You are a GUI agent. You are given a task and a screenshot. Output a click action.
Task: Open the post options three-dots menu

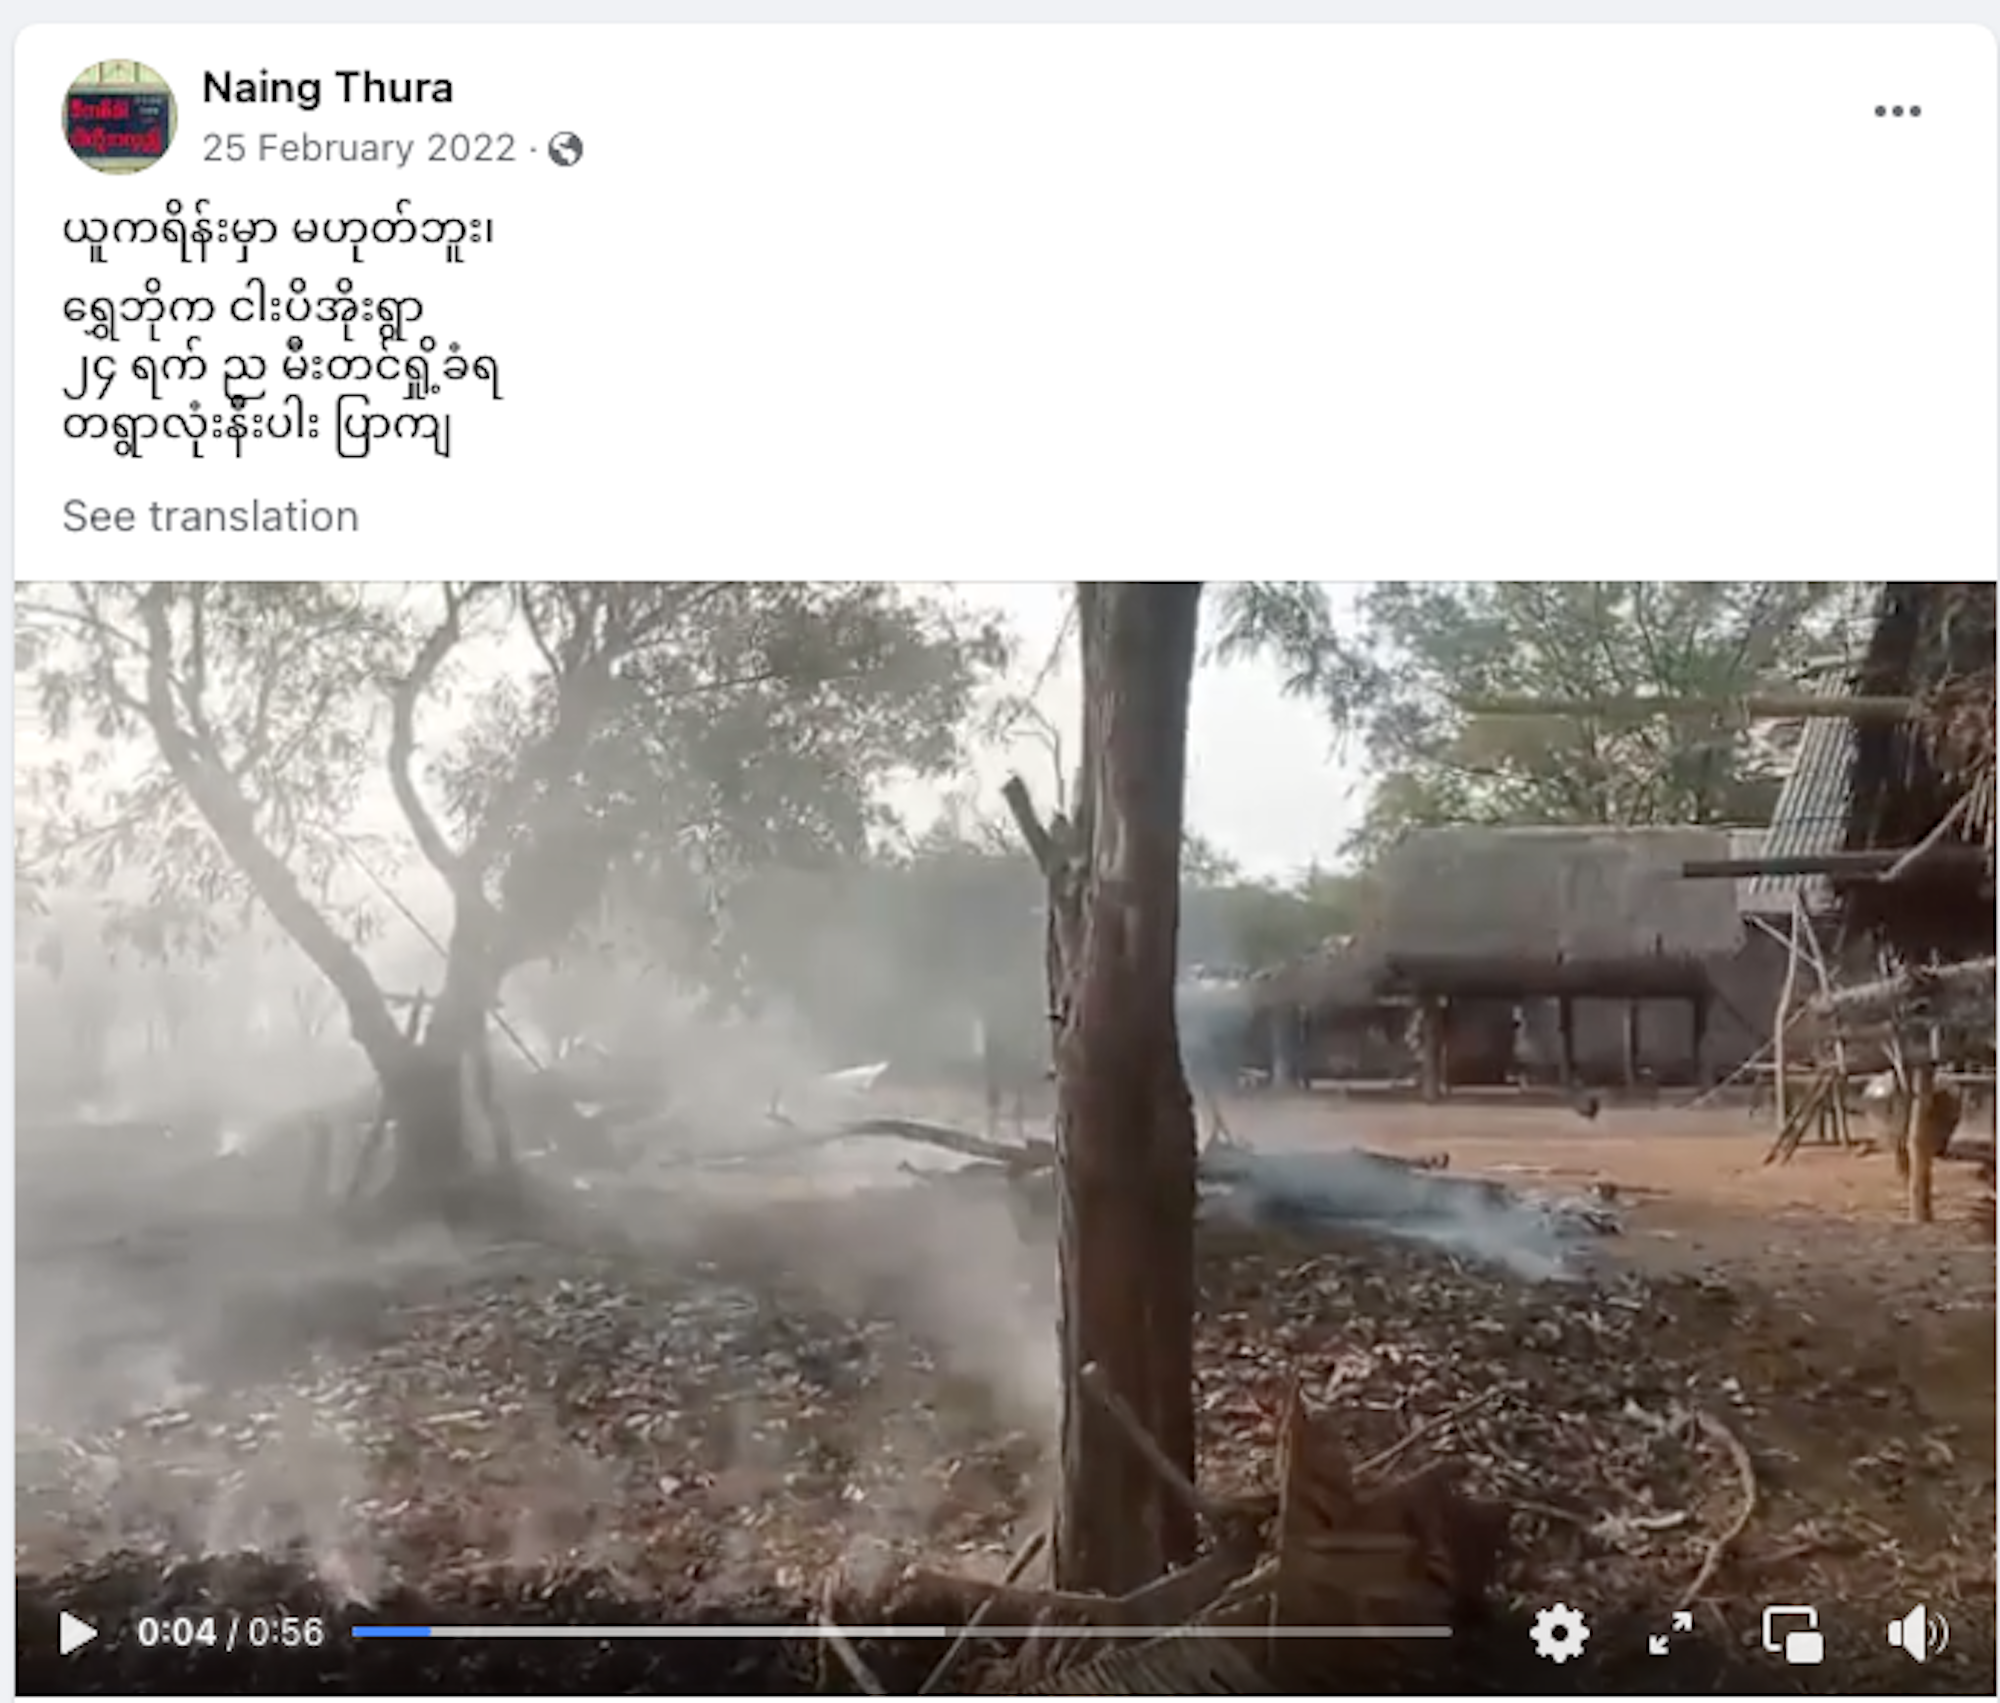(x=1897, y=111)
